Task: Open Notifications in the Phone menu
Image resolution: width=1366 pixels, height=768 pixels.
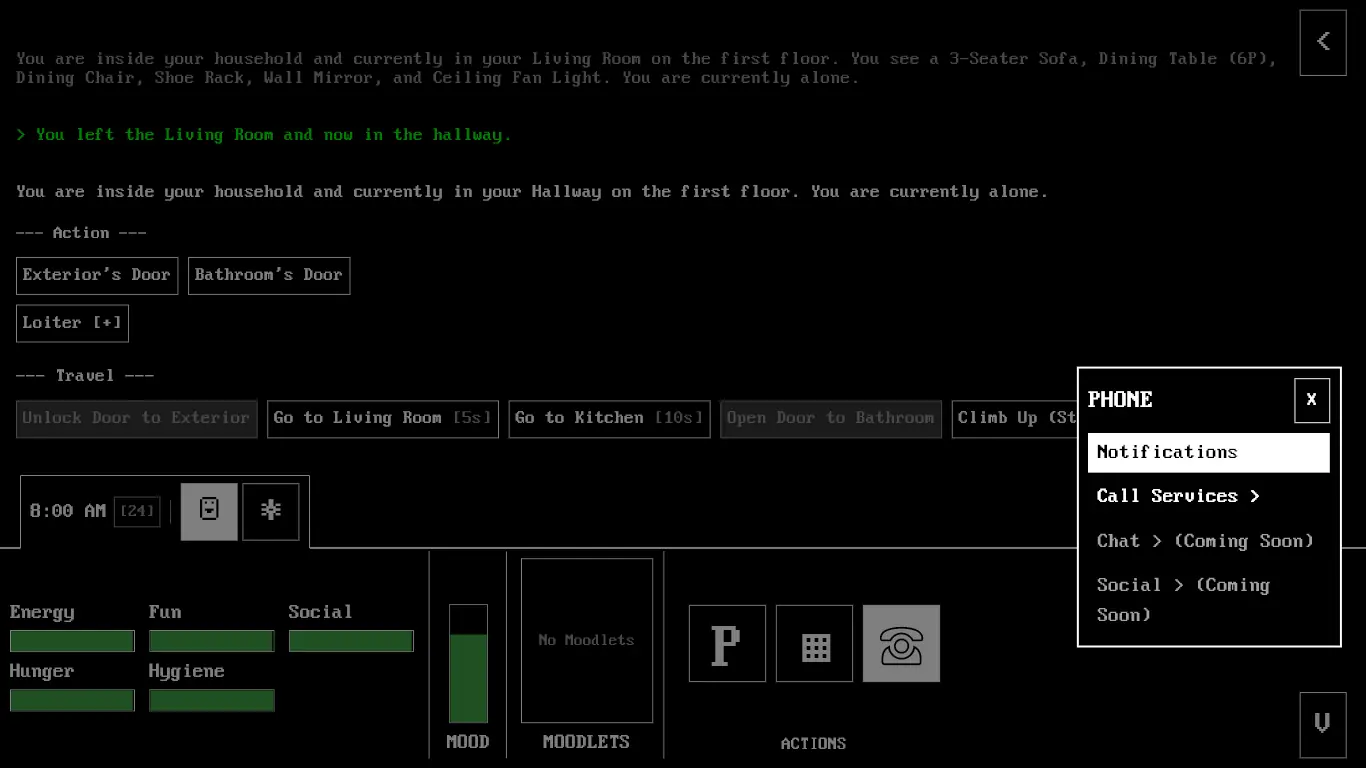Action: point(1208,452)
